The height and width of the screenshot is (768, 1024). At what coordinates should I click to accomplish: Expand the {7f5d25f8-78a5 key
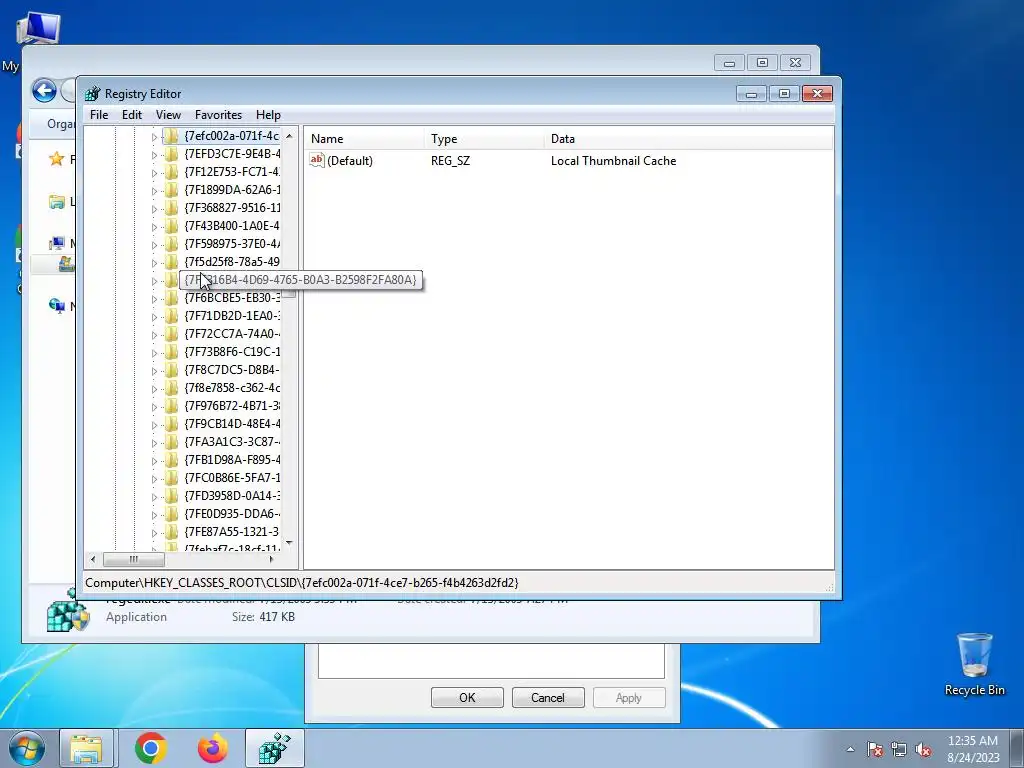[x=154, y=263]
